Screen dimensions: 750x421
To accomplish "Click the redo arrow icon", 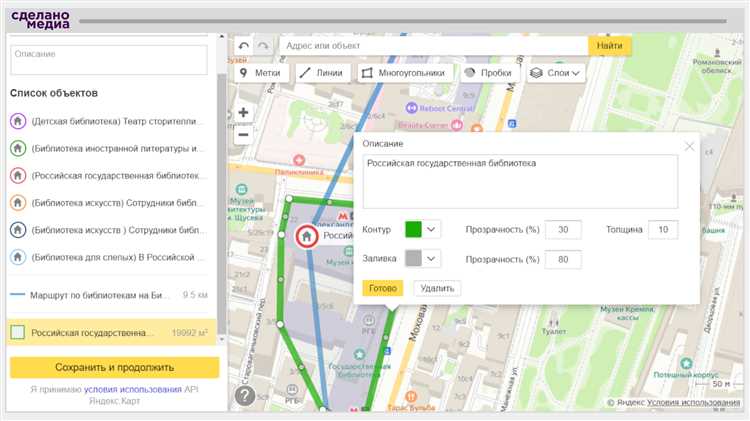I will 263,46.
